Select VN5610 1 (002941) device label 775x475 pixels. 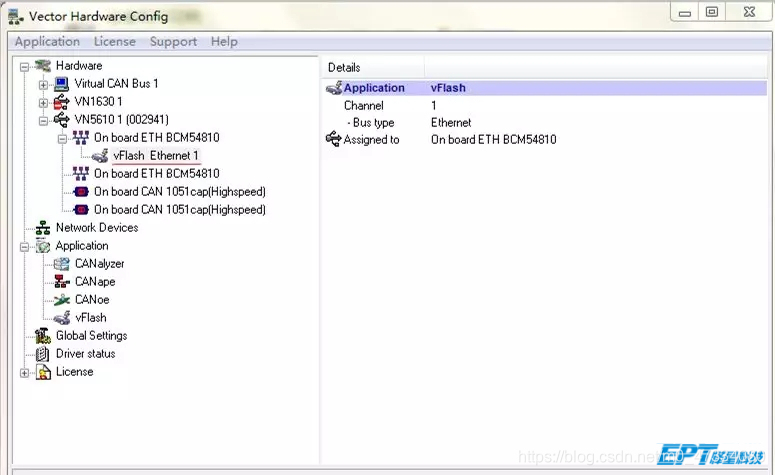pos(122,120)
